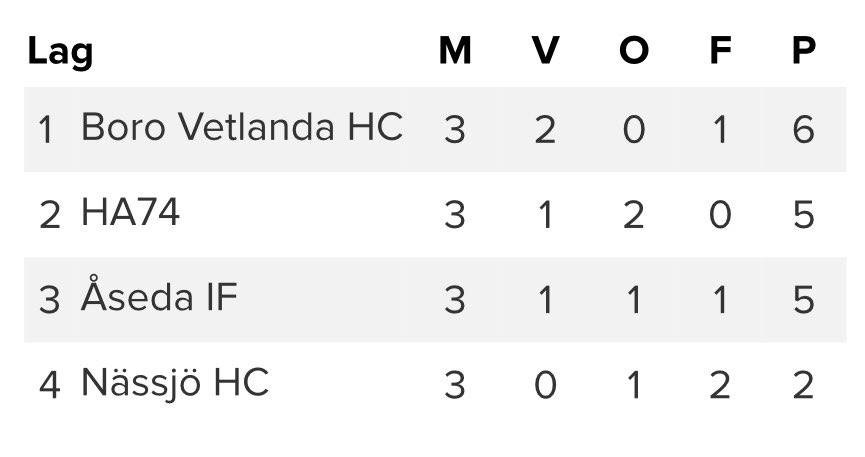Screen dimensions: 865x457
Task: Open the HA74 team row
Action: [130, 214]
